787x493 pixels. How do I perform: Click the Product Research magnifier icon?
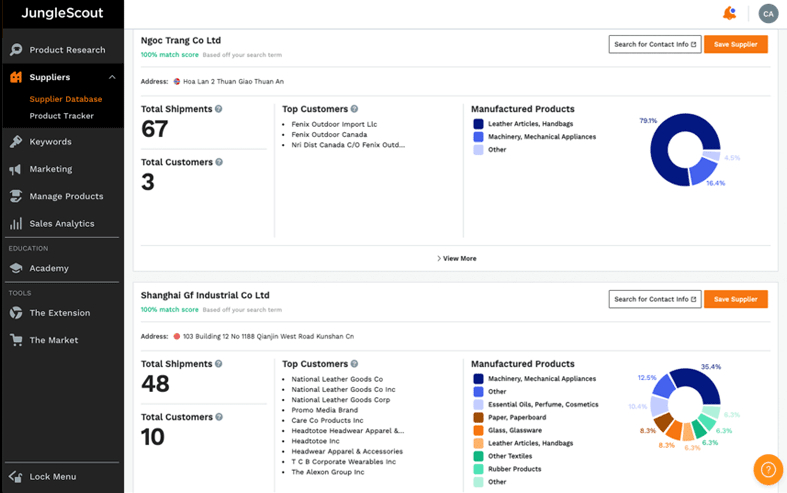(x=16, y=50)
